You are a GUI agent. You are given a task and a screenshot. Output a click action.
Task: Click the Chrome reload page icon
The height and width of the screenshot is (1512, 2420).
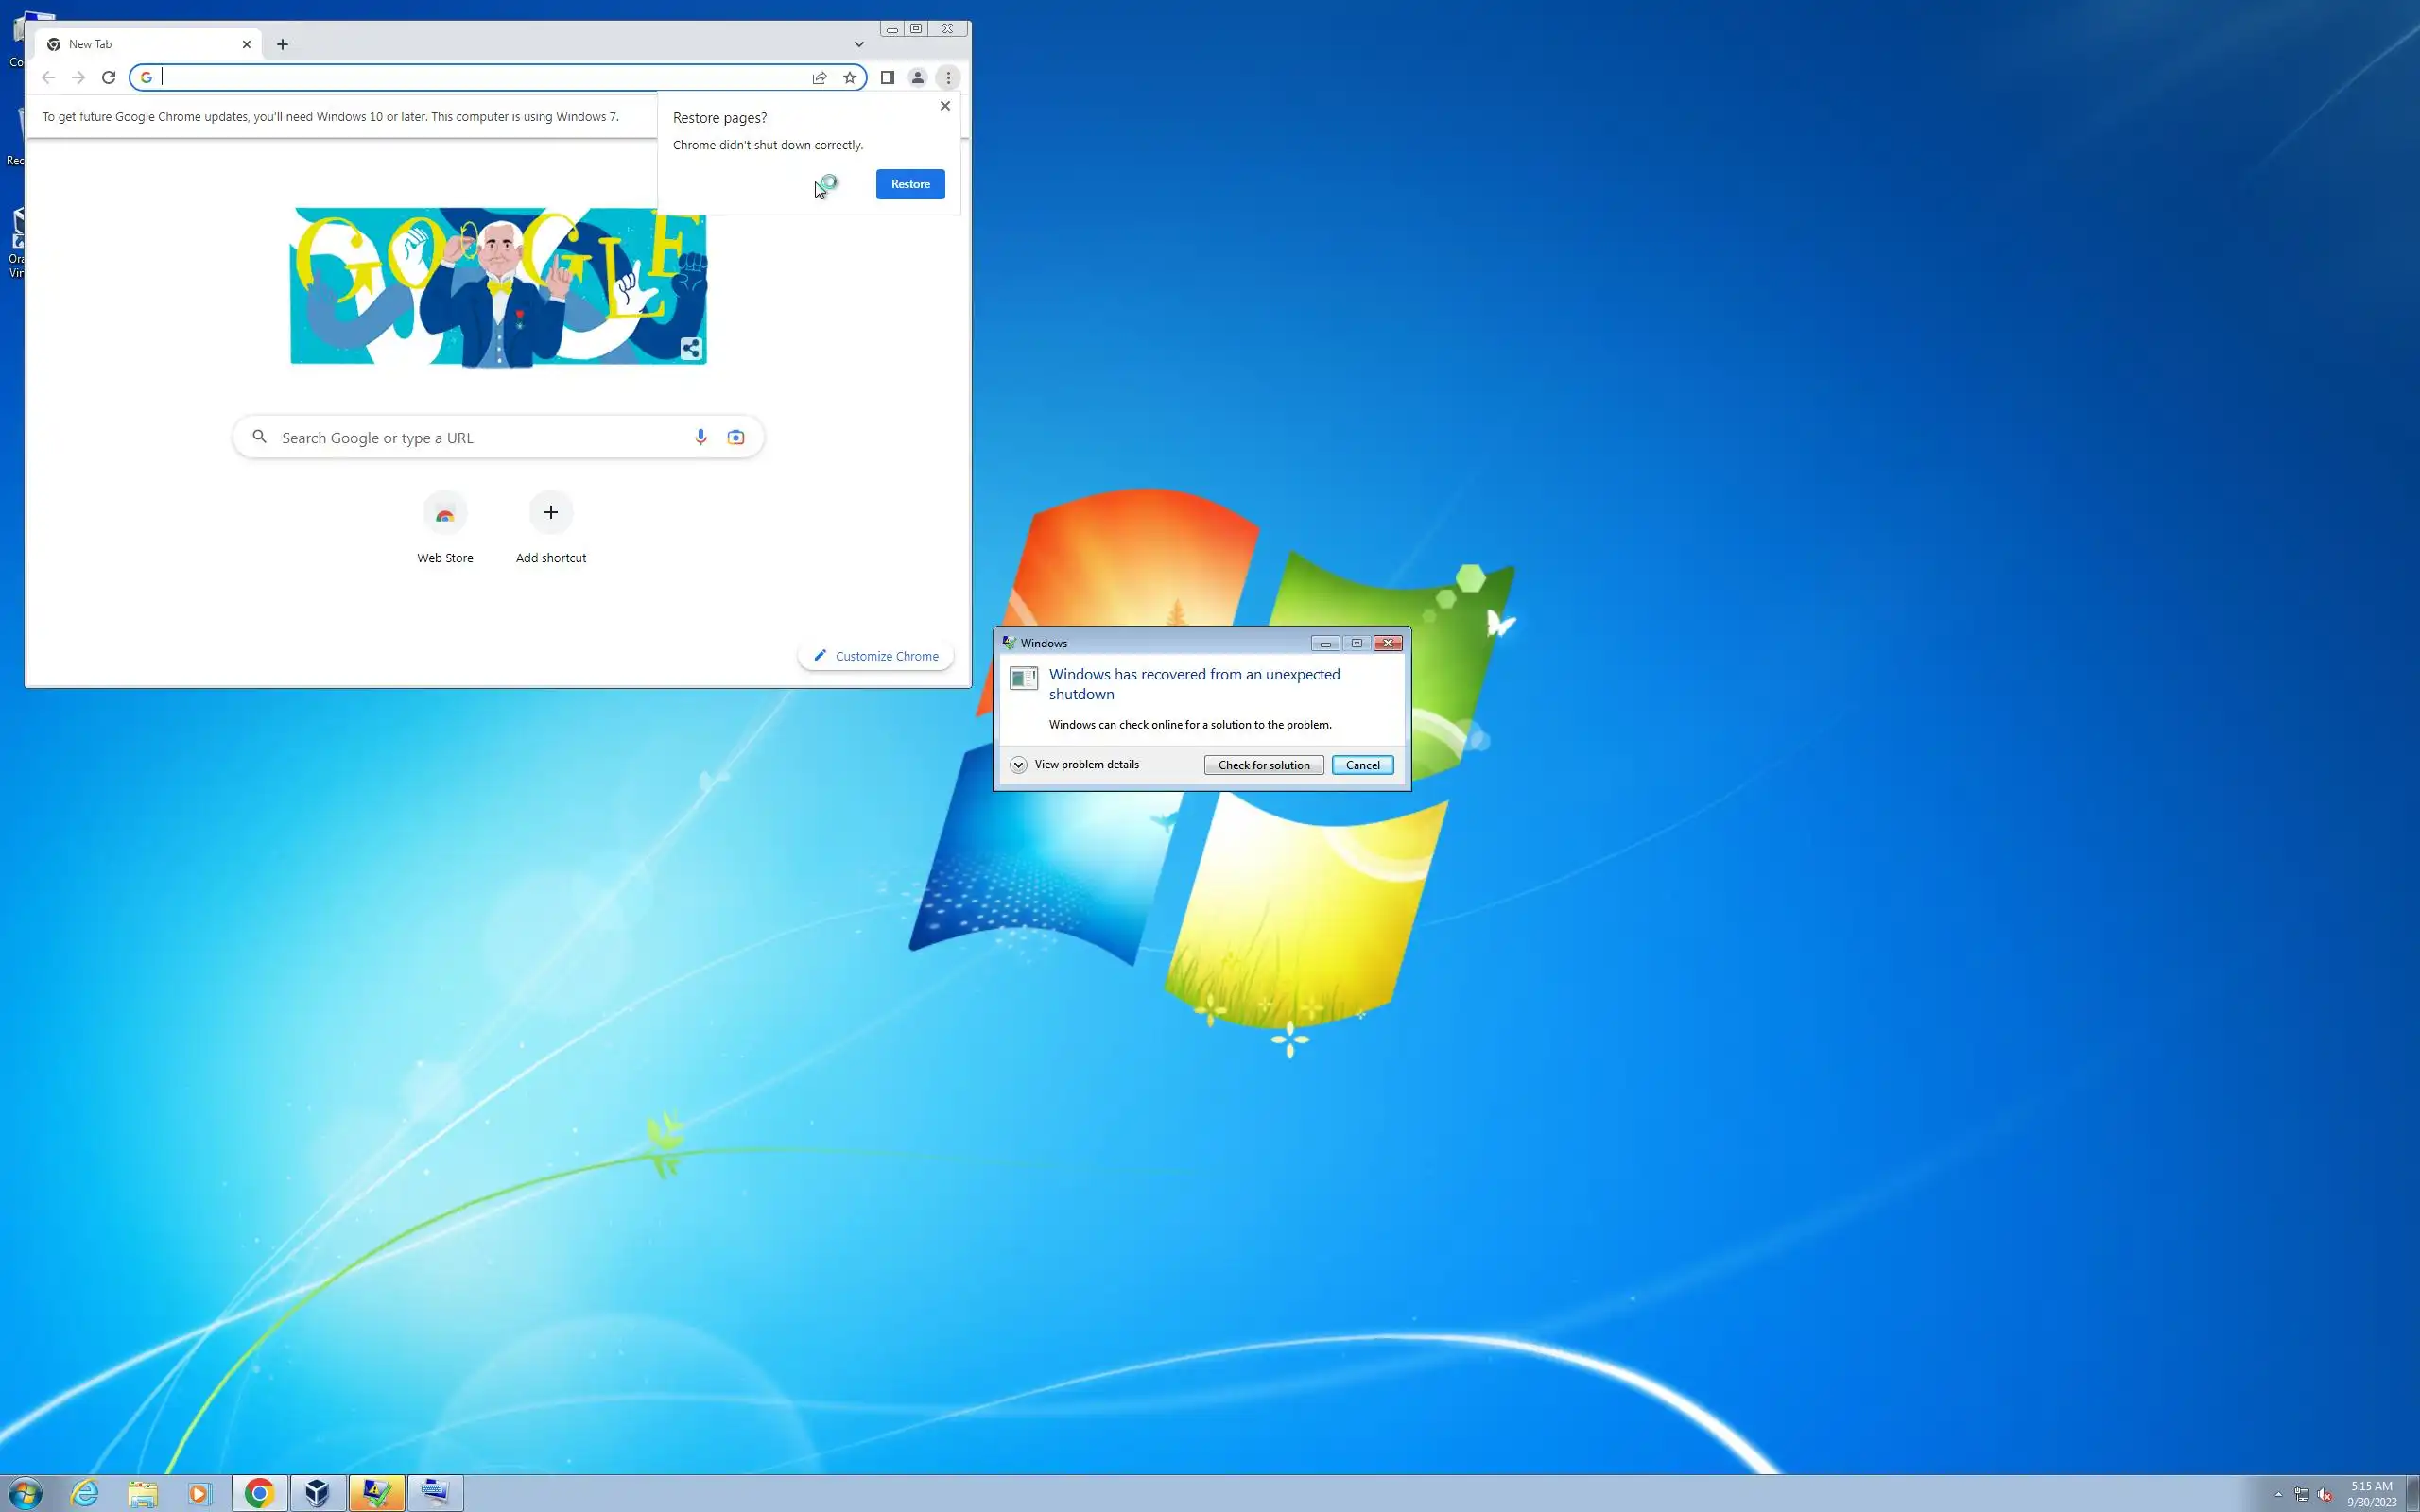click(x=109, y=77)
